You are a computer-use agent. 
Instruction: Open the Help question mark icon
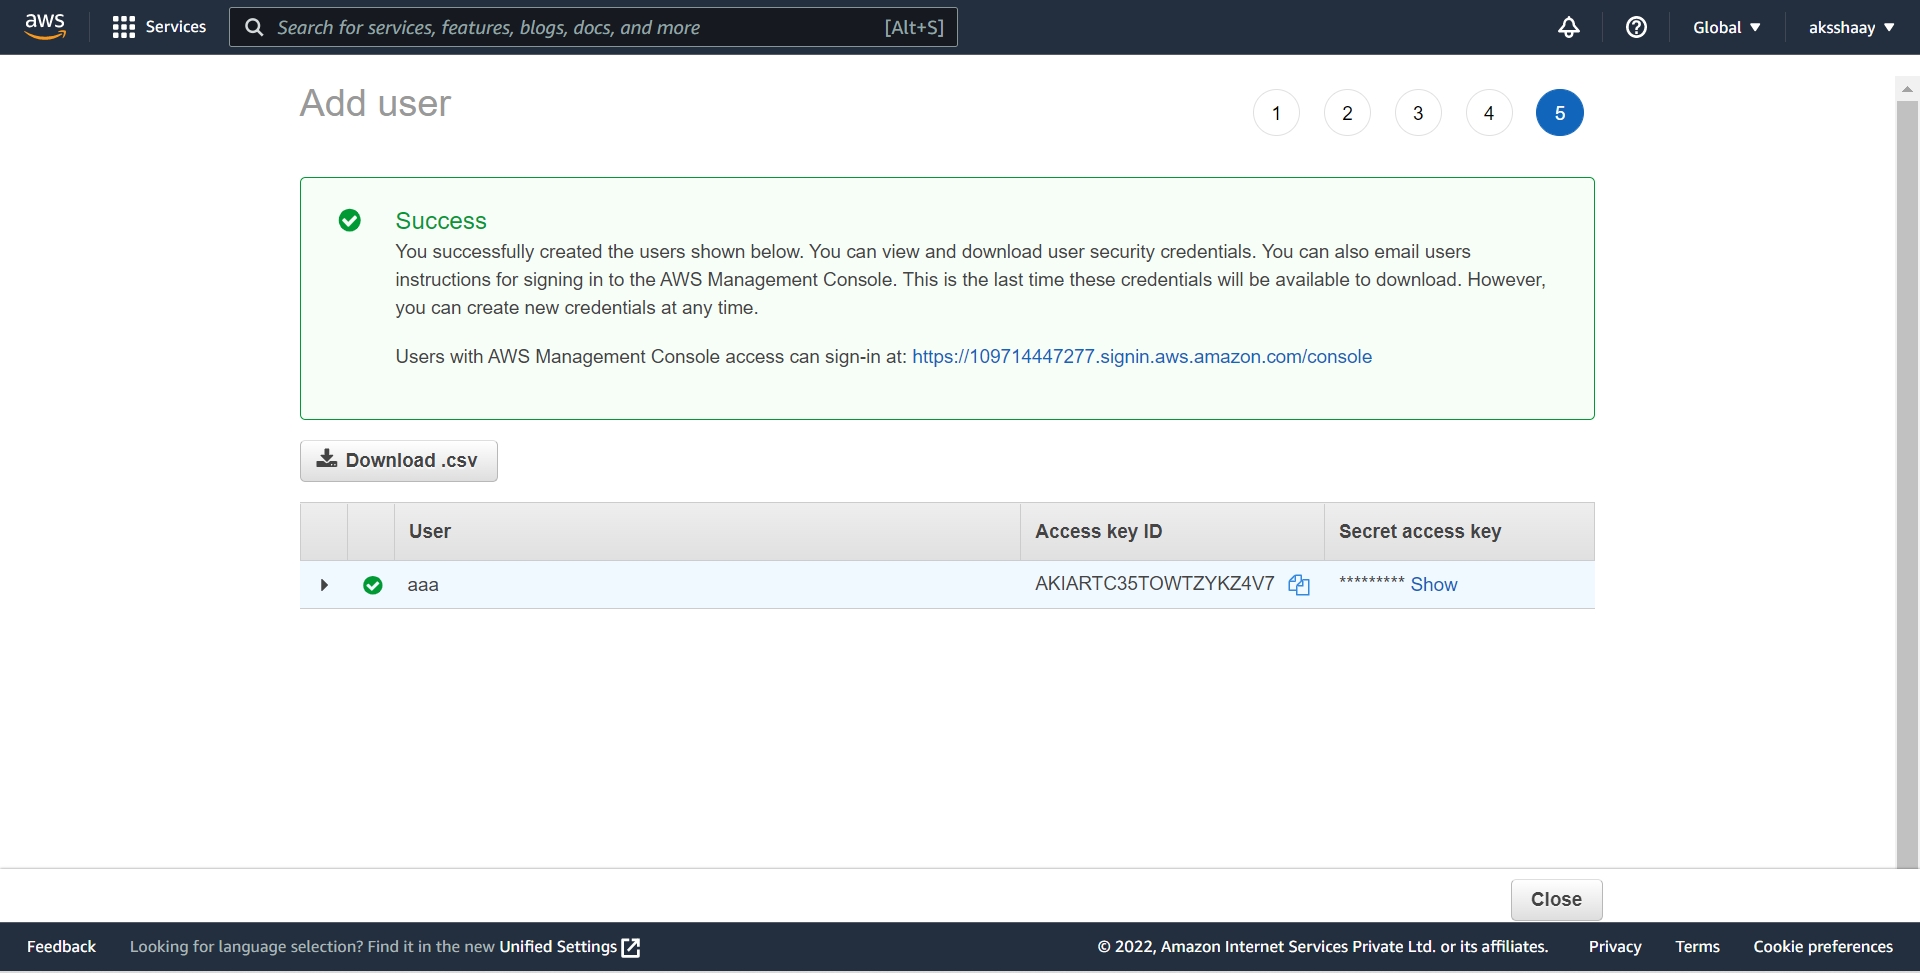[x=1637, y=27]
